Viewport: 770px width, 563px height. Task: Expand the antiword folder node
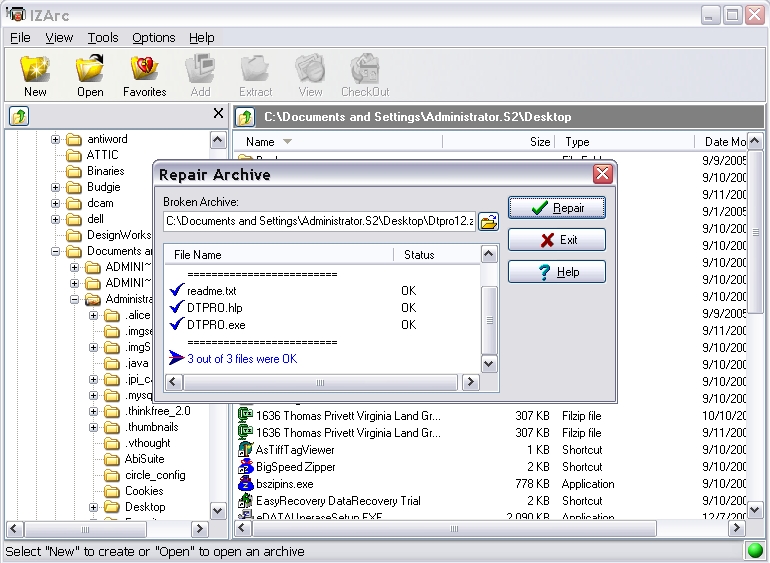point(55,140)
